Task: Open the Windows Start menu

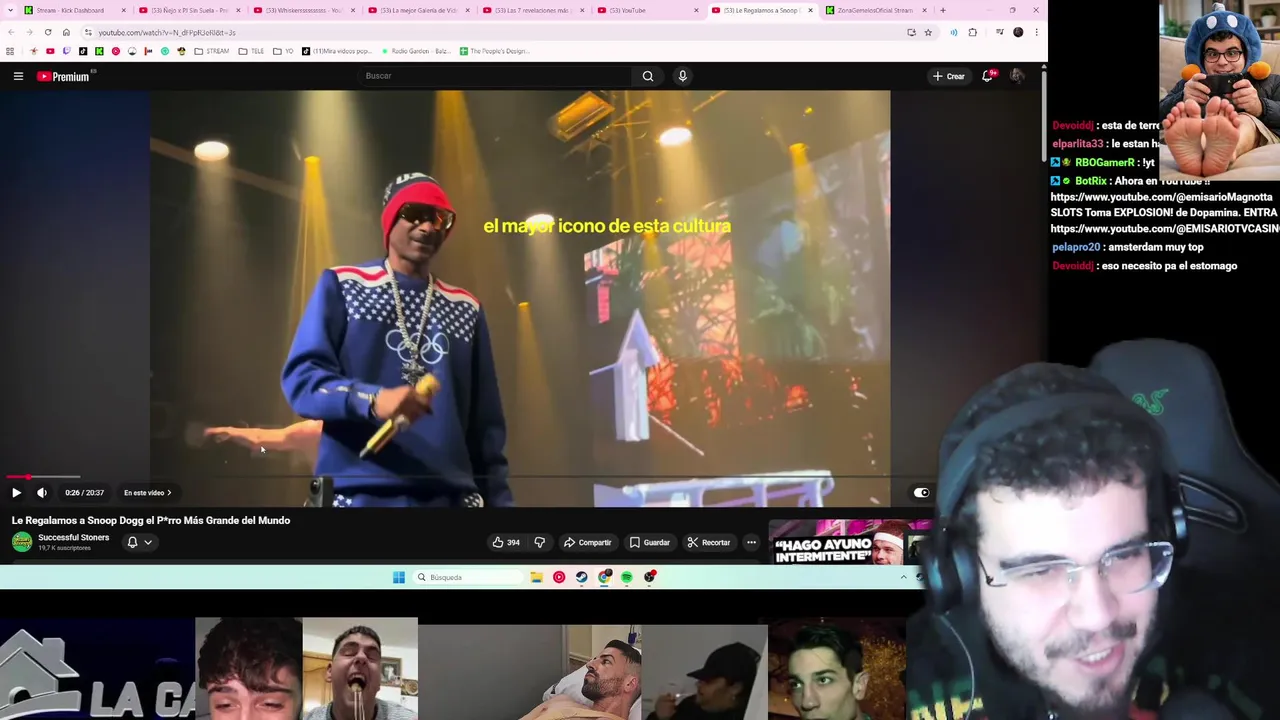Action: click(399, 577)
